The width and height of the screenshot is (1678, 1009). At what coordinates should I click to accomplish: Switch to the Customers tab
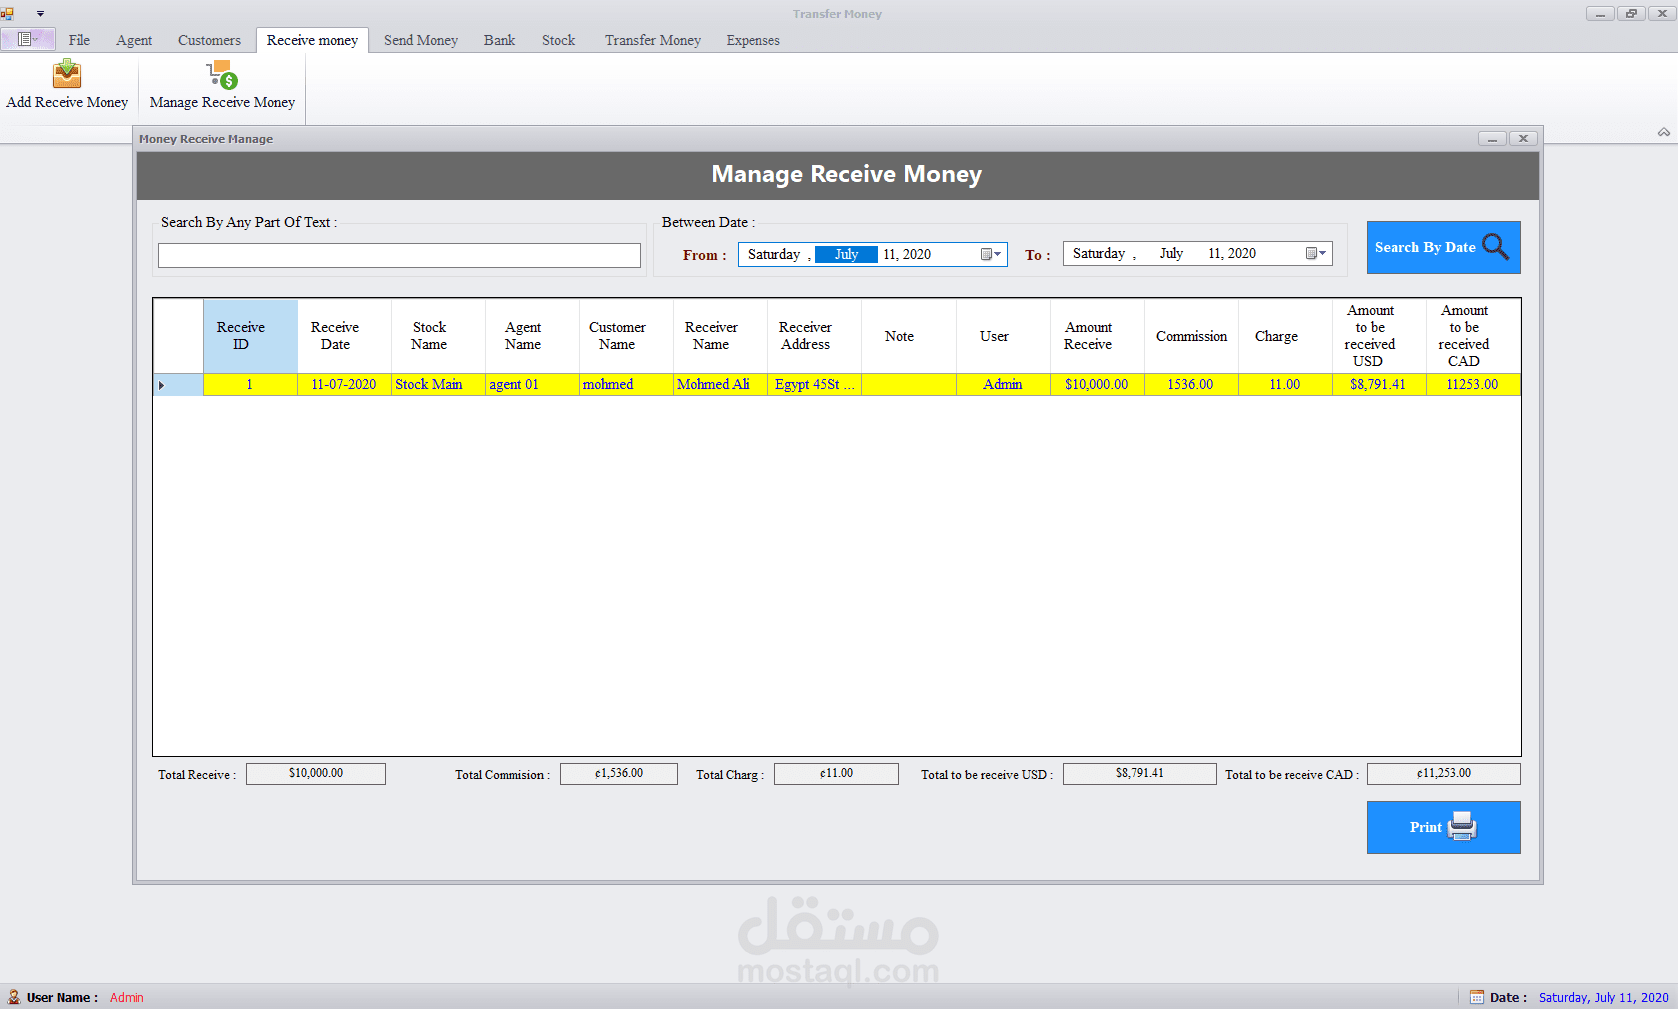point(209,40)
